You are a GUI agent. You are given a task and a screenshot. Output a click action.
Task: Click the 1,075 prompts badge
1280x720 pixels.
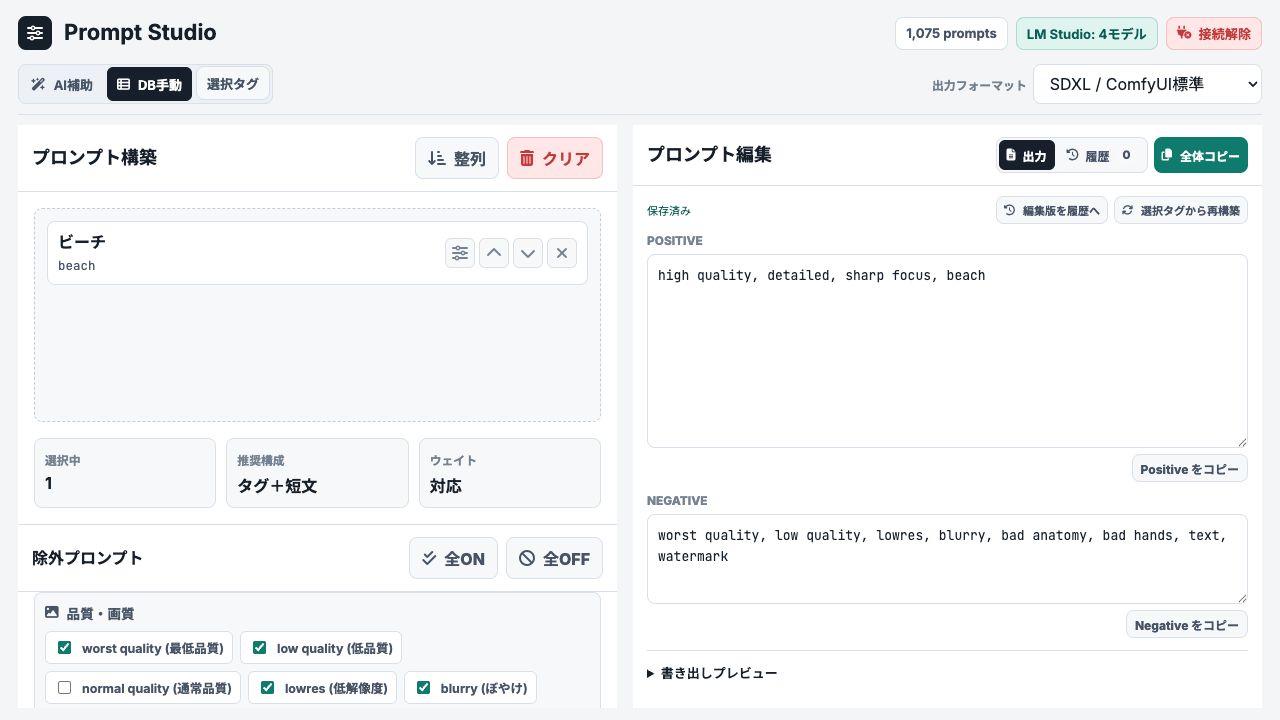point(951,33)
